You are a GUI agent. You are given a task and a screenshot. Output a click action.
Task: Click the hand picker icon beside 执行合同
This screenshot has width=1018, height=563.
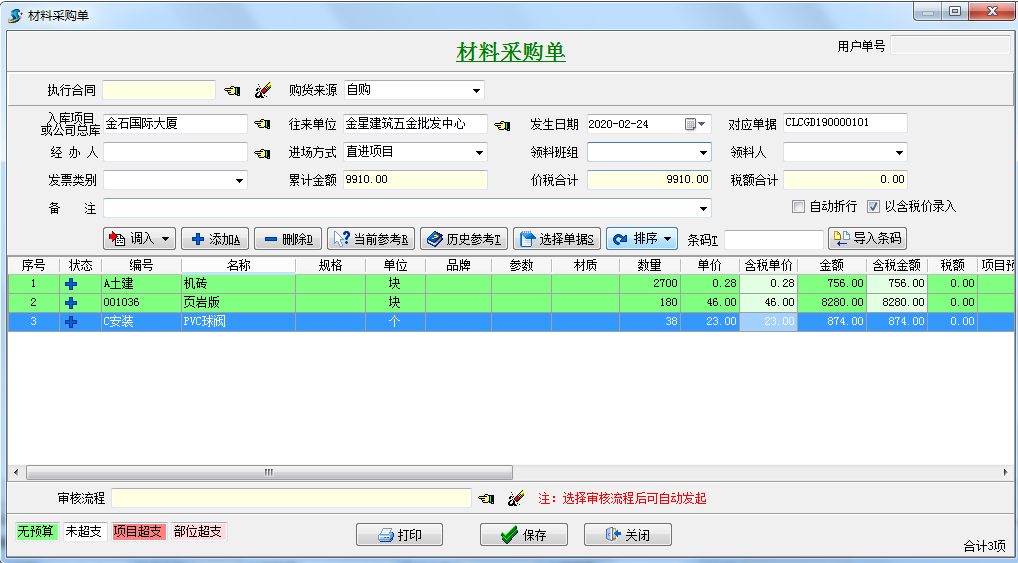(232, 91)
